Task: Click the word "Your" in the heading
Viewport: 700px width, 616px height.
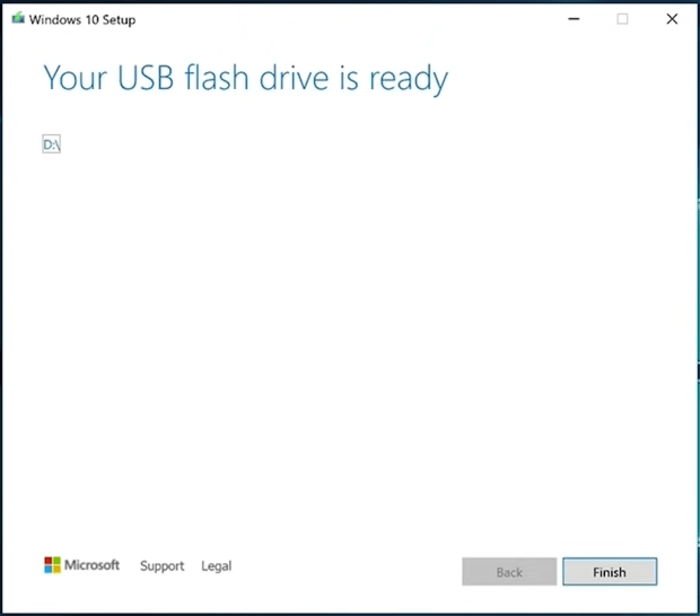Action: coord(75,78)
